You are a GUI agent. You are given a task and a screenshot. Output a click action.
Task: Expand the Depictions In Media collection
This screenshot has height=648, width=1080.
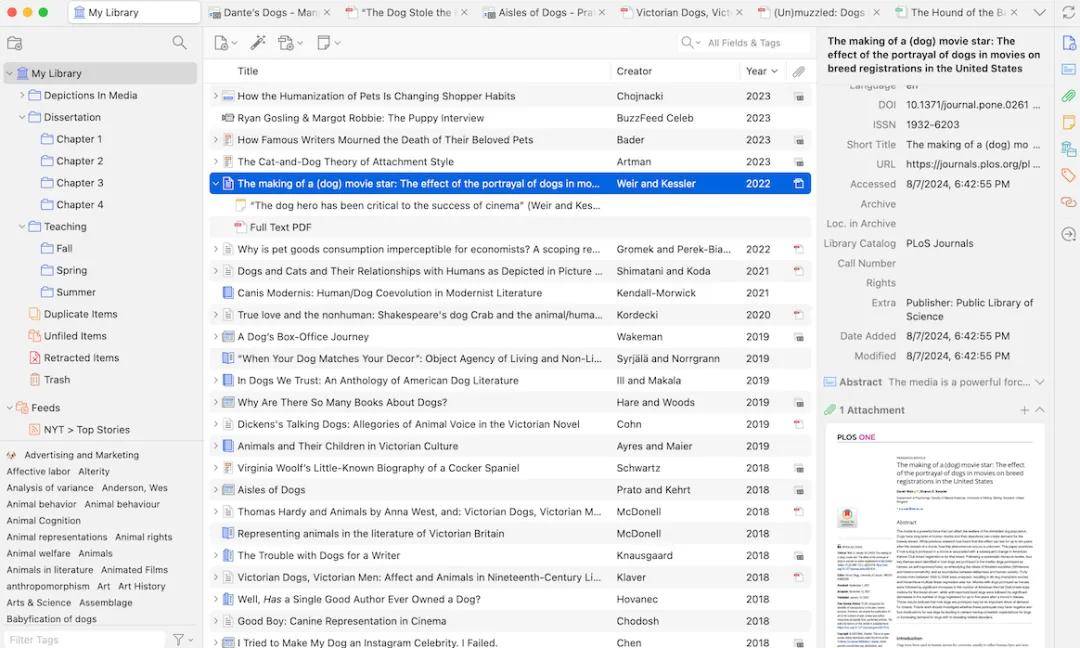22,95
